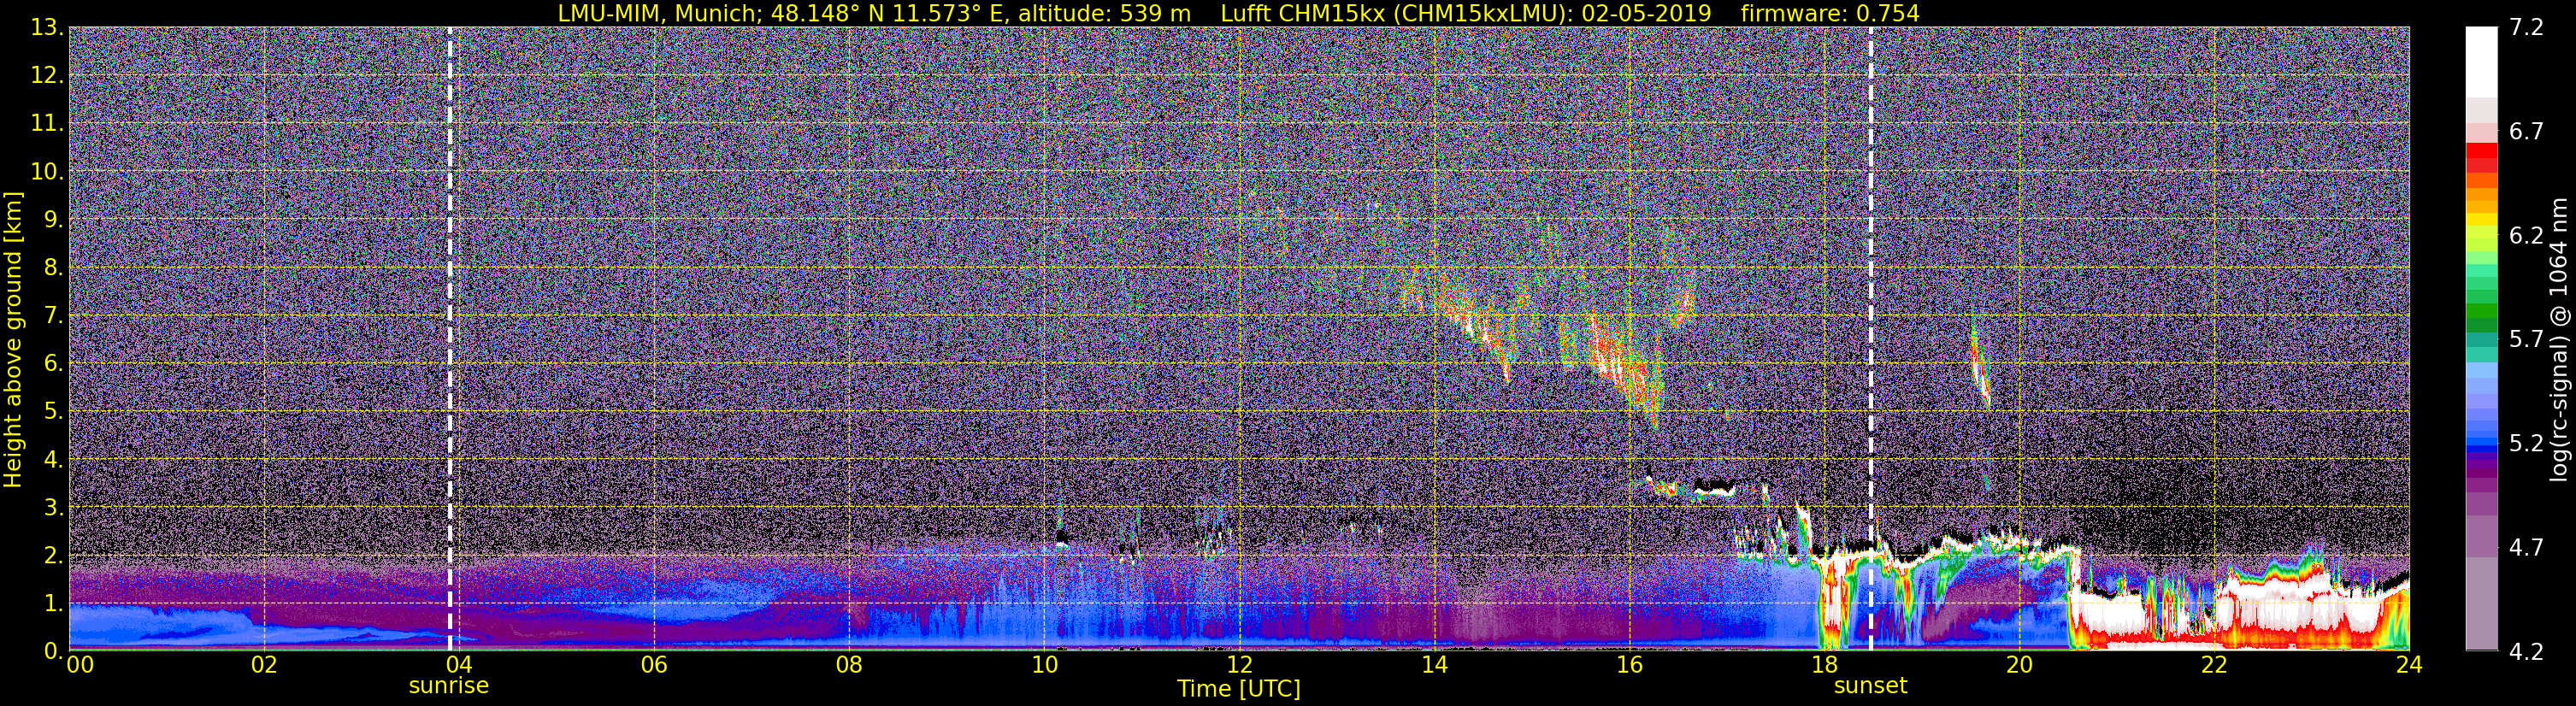Click the x-axis tick label '20'
2576x706 pixels.
click(x=2019, y=666)
